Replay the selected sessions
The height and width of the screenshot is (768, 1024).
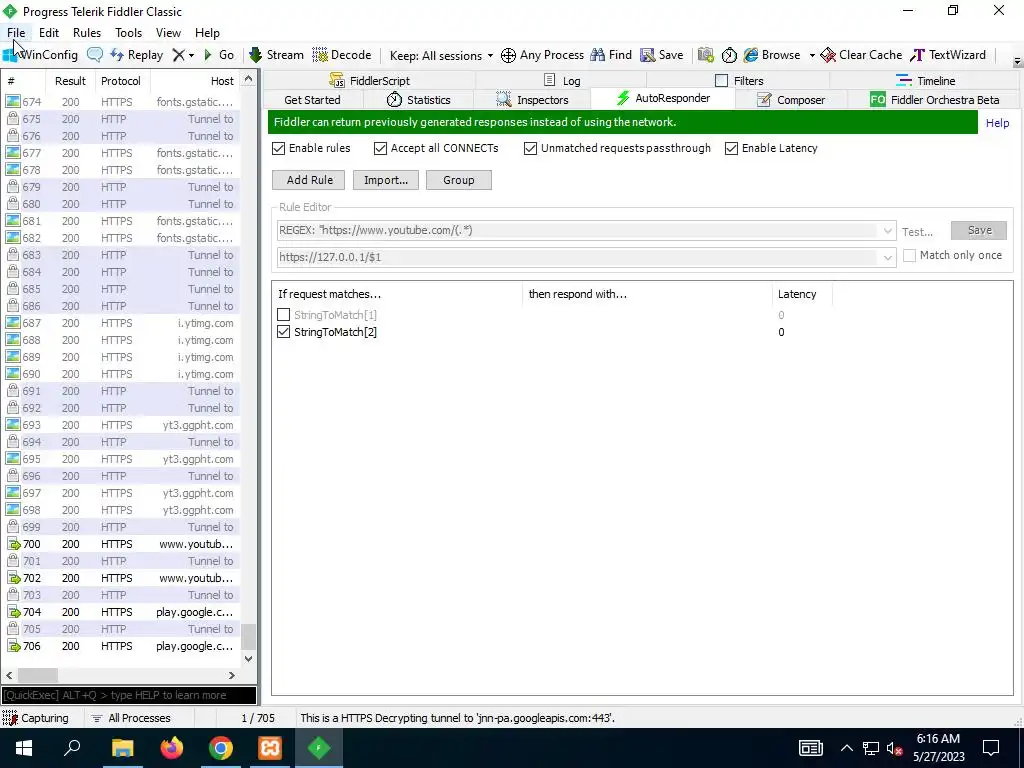[136, 55]
